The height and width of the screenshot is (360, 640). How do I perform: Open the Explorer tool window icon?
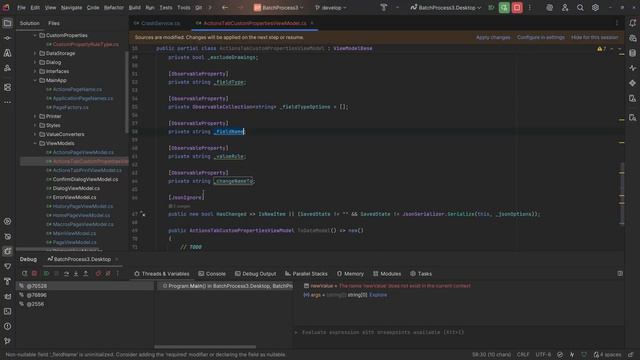(x=7, y=23)
